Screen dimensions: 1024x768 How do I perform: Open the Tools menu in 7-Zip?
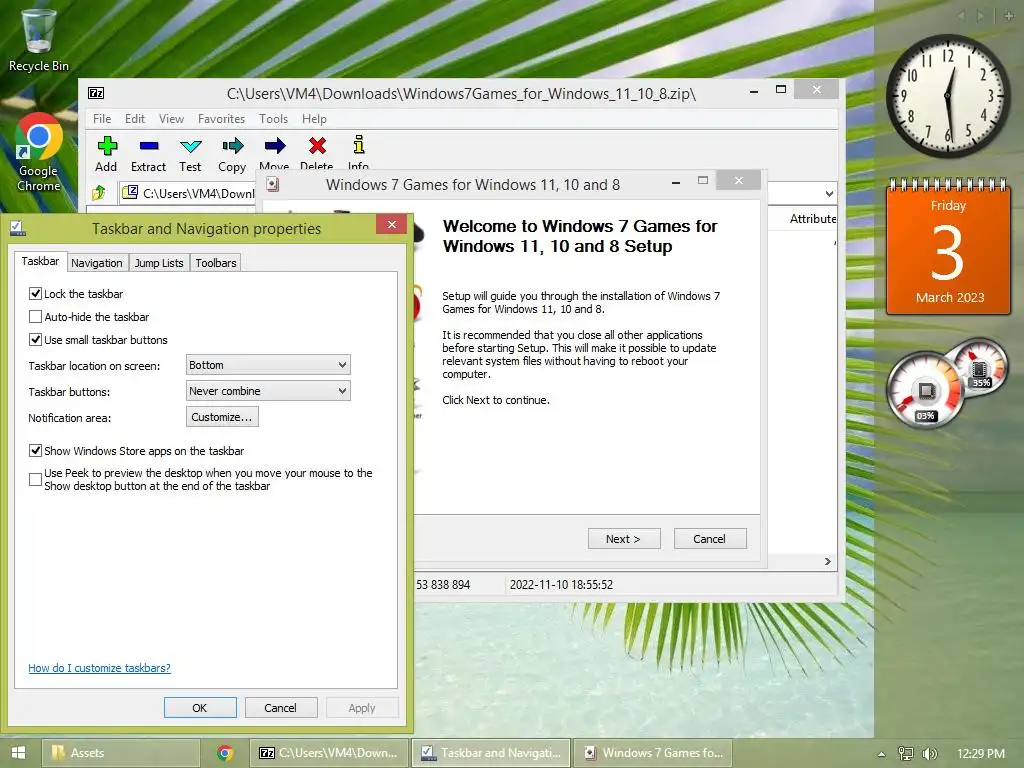coord(273,119)
